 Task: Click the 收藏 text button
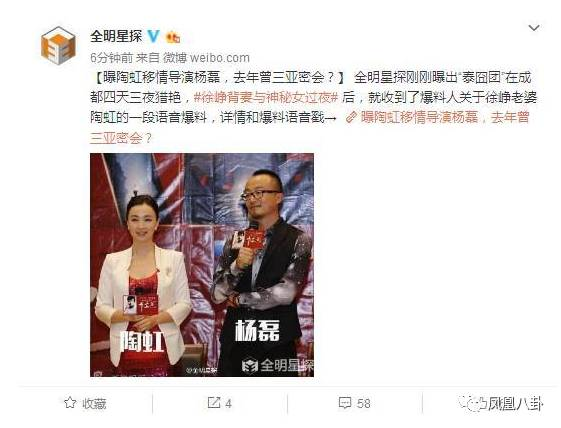pos(94,404)
